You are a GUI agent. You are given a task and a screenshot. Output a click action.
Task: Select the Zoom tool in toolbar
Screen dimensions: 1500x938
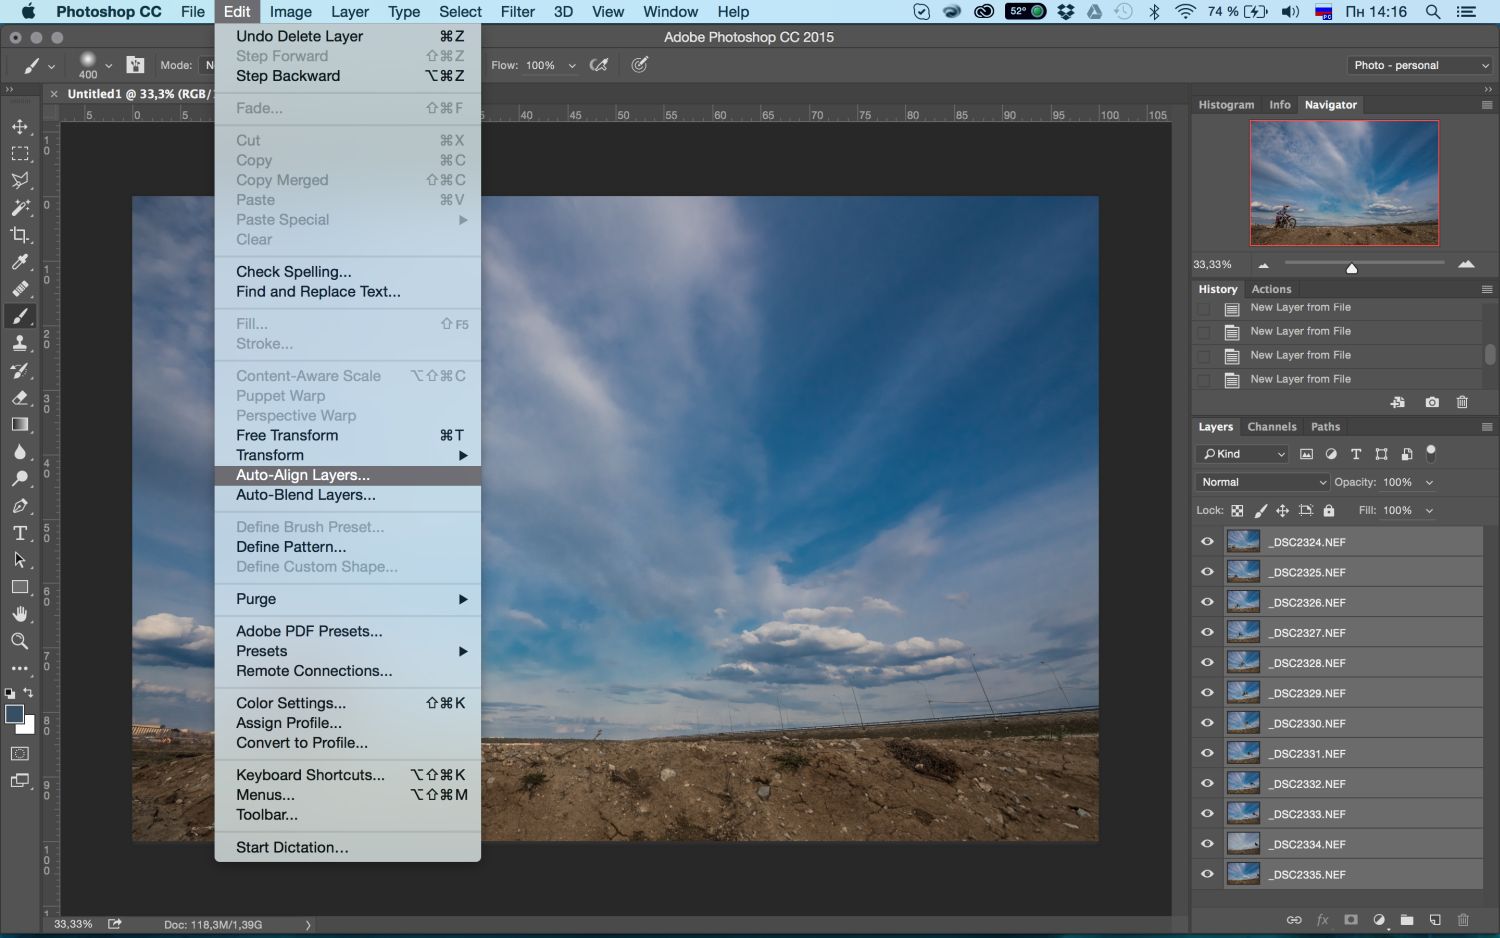tap(19, 641)
